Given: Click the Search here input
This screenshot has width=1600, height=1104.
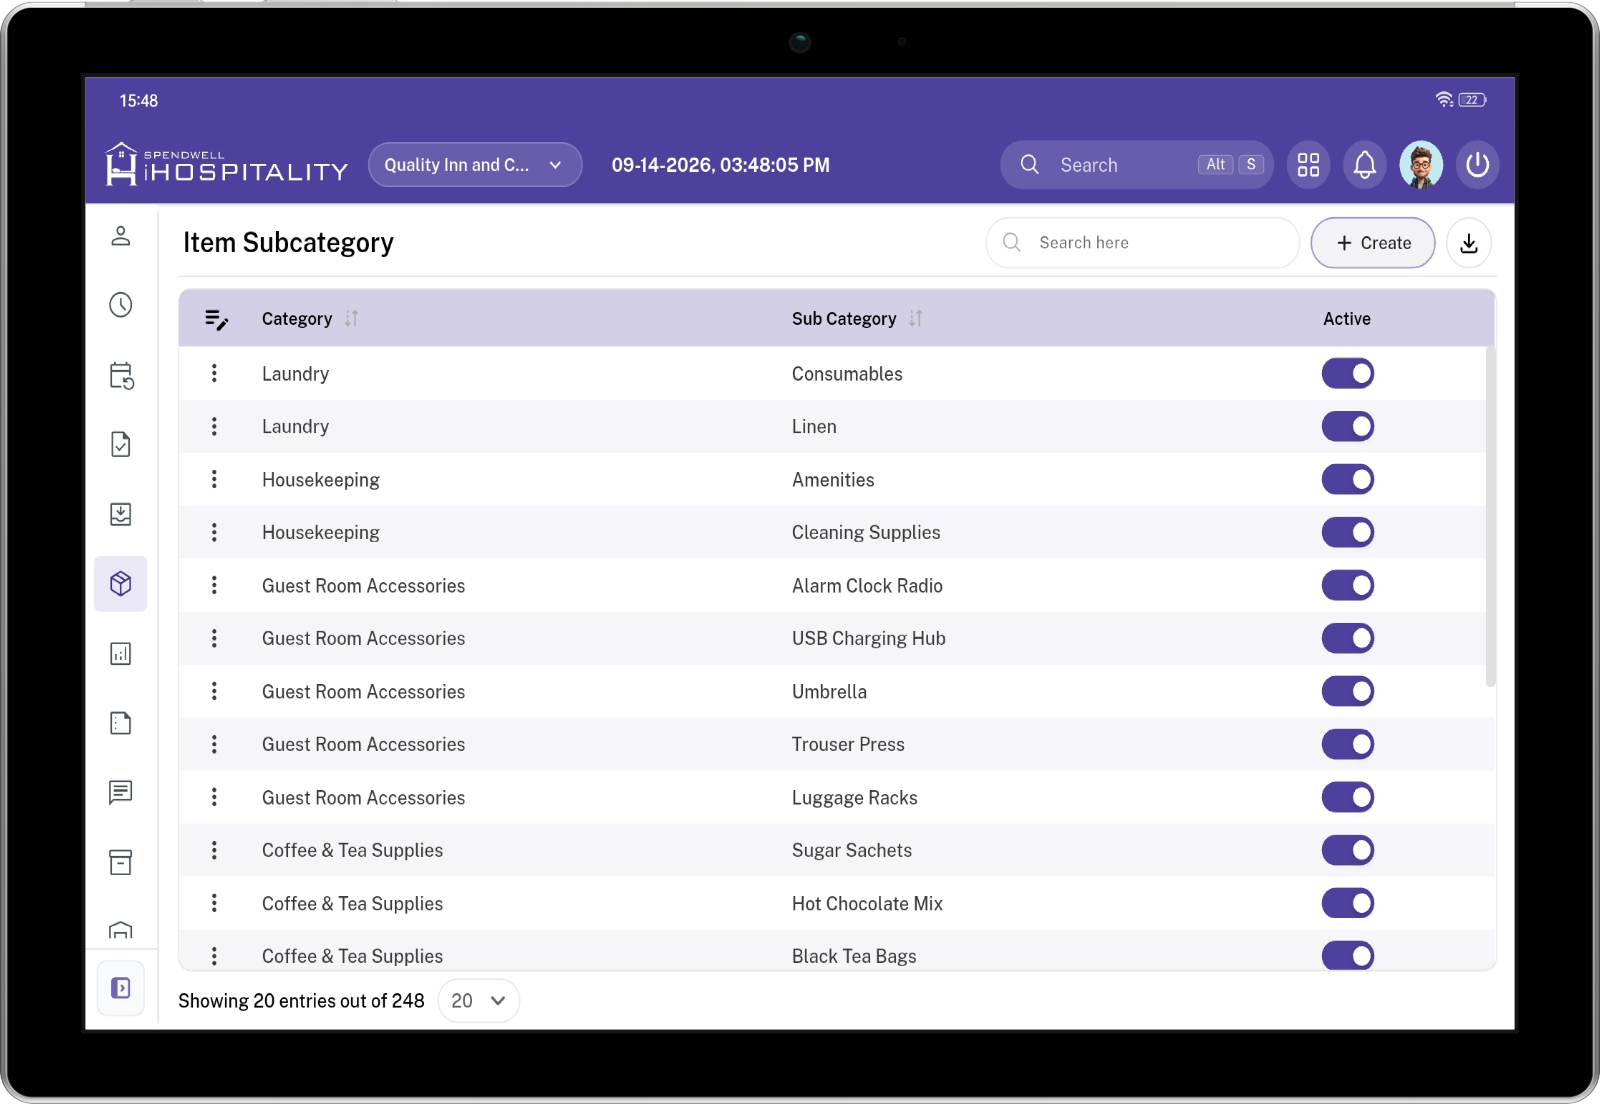Looking at the screenshot, I should tap(1143, 243).
